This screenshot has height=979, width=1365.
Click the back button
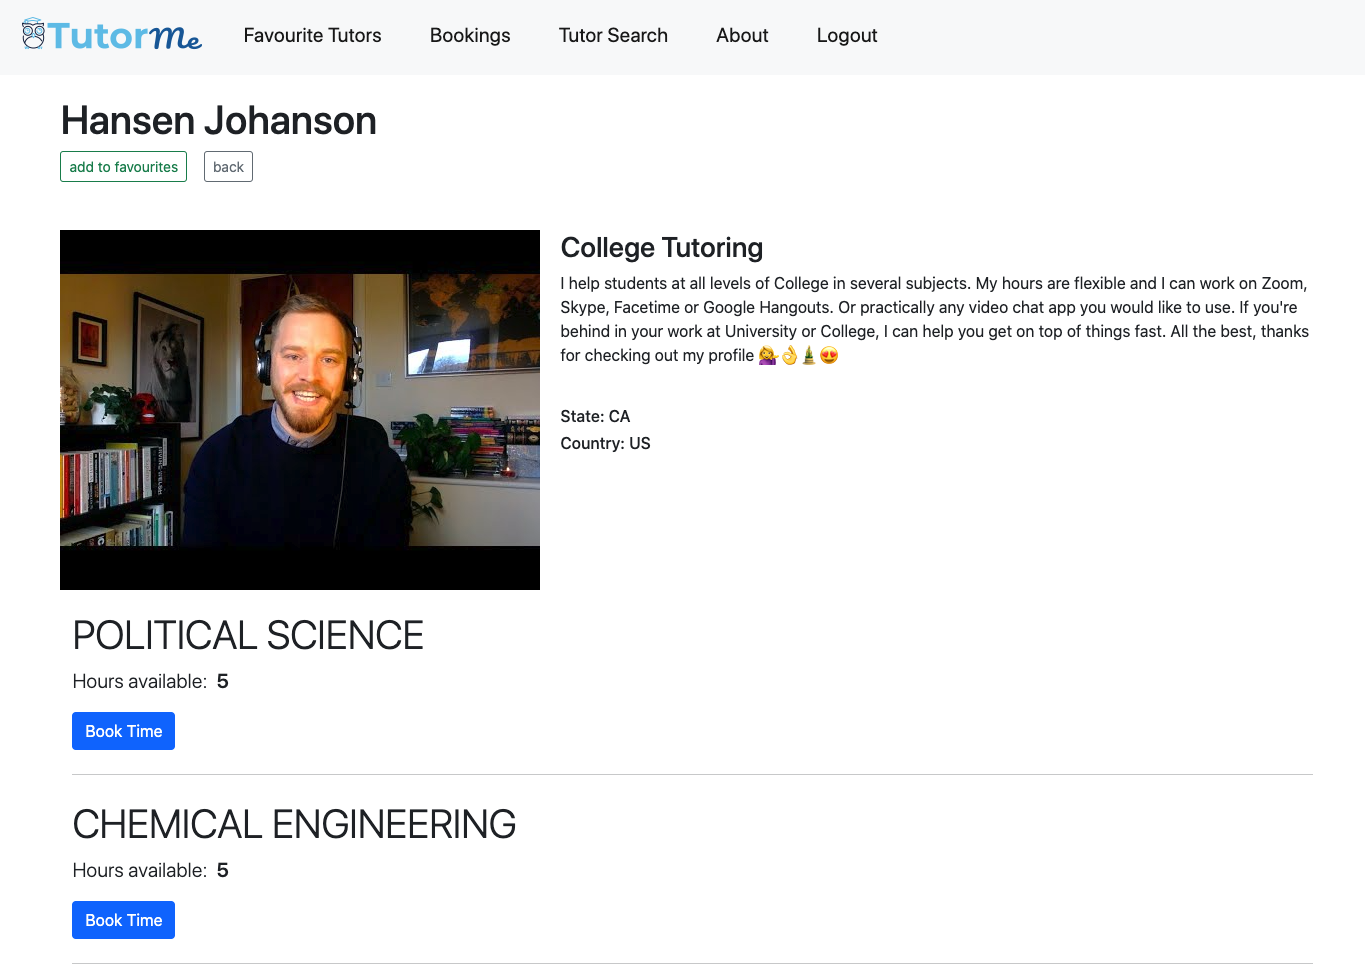tap(228, 166)
